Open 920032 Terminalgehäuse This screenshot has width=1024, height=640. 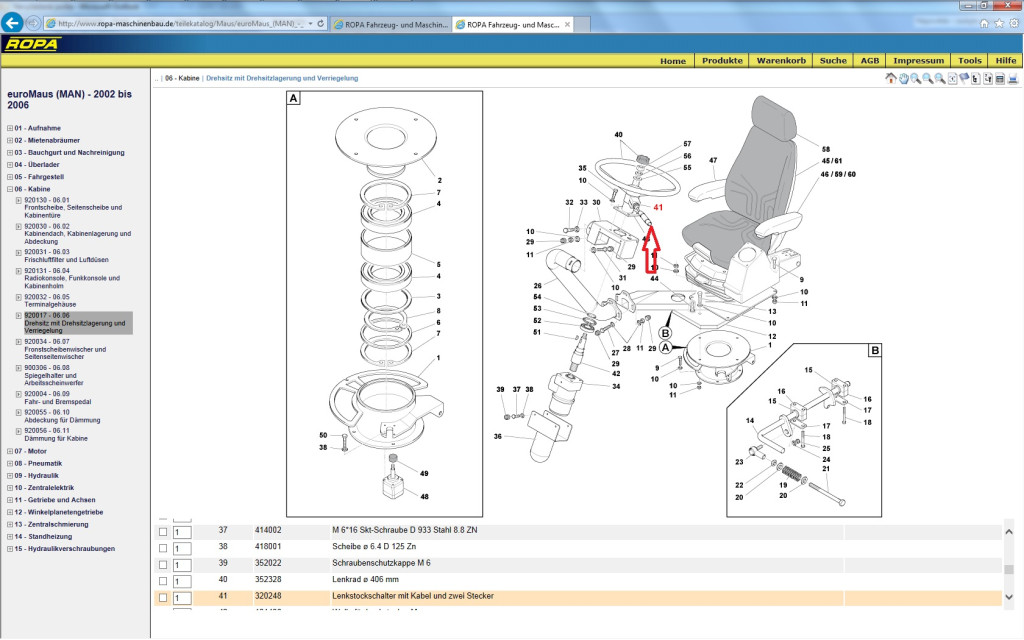(50, 300)
